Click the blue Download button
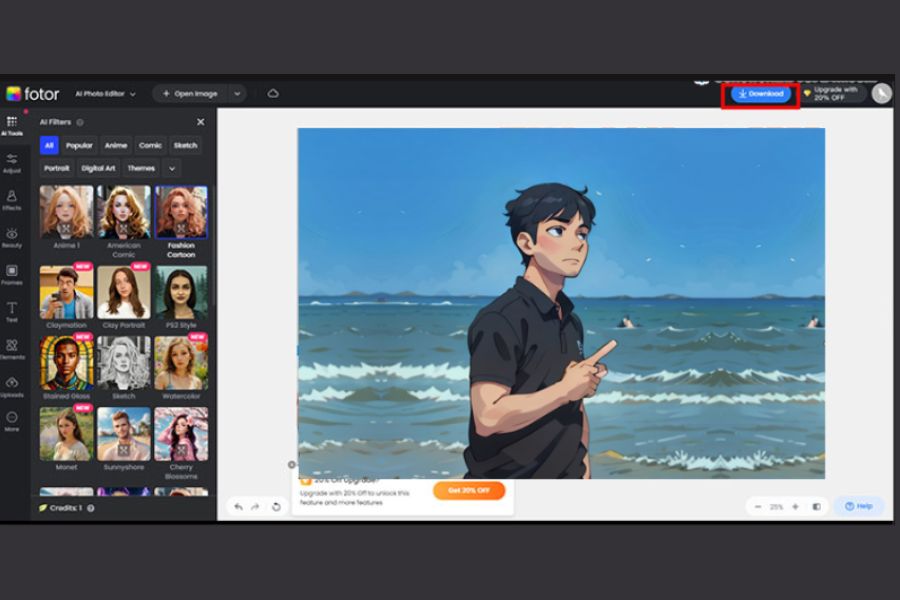Screen dimensions: 900x600 point(761,94)
